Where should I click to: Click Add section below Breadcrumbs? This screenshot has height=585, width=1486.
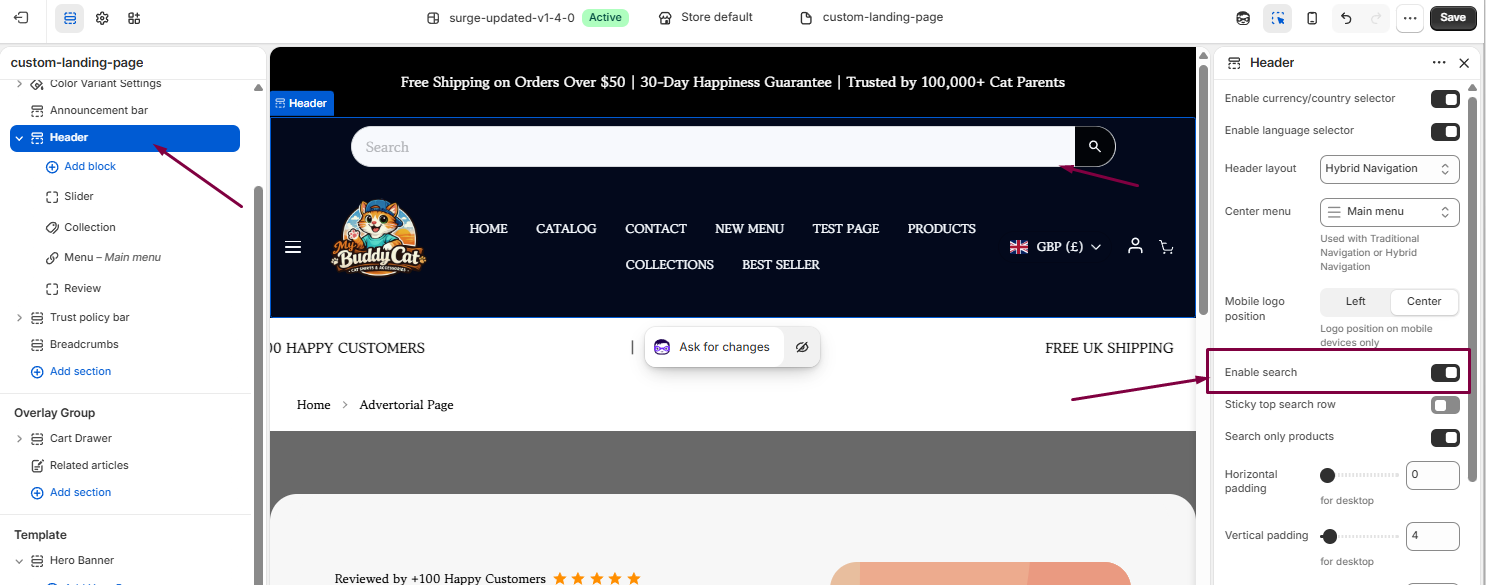point(71,372)
